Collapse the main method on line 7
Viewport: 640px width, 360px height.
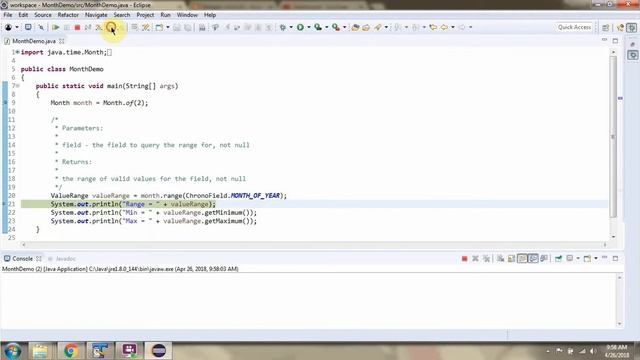18,86
